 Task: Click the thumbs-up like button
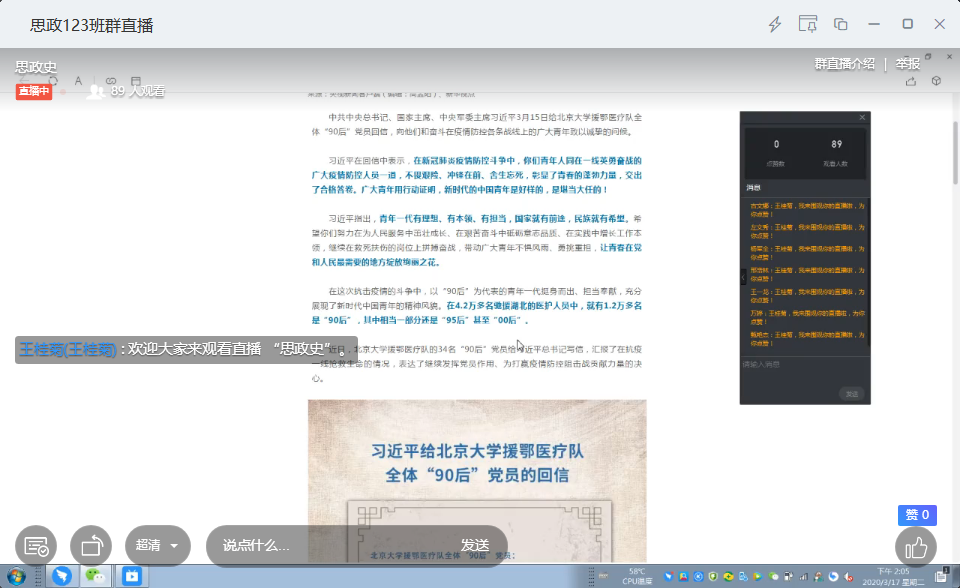point(916,547)
